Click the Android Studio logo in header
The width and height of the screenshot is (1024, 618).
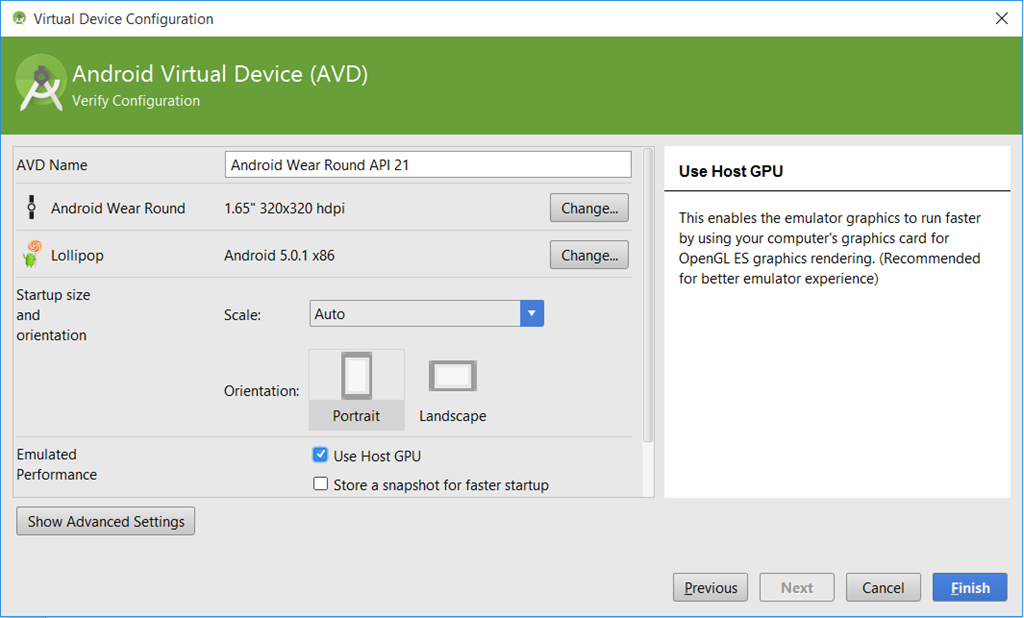click(x=41, y=86)
